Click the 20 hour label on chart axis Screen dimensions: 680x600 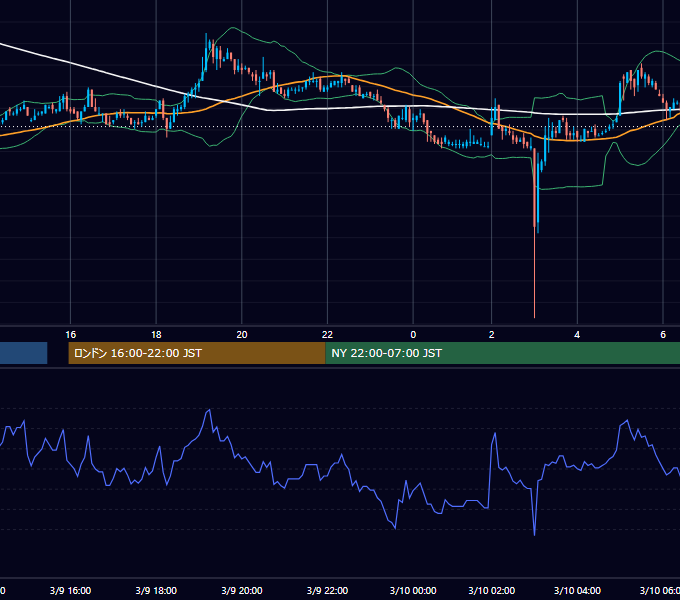click(x=242, y=335)
